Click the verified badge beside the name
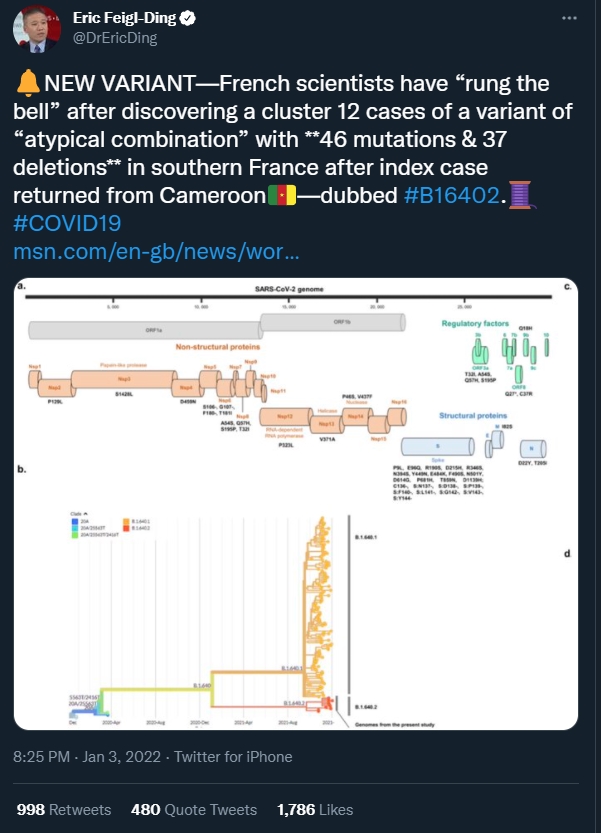This screenshot has width=601, height=833. 179,18
